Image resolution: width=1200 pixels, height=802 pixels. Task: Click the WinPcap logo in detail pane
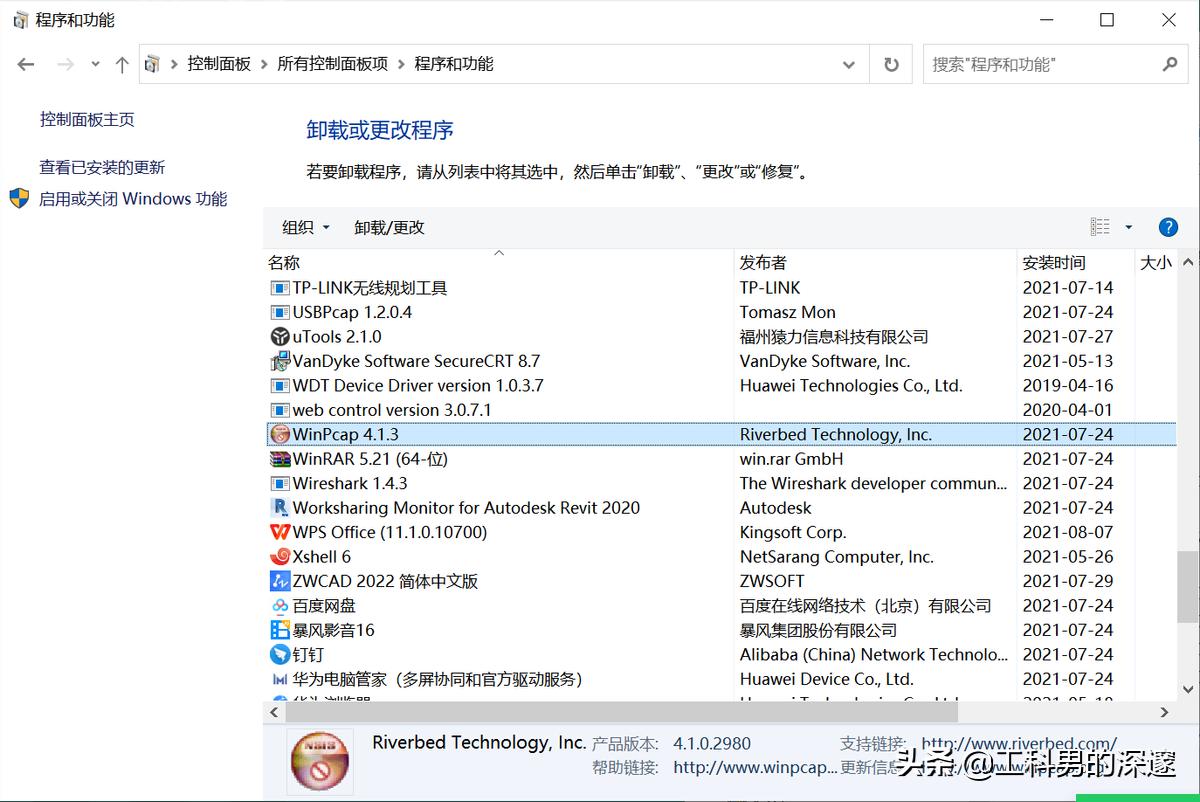pos(319,761)
